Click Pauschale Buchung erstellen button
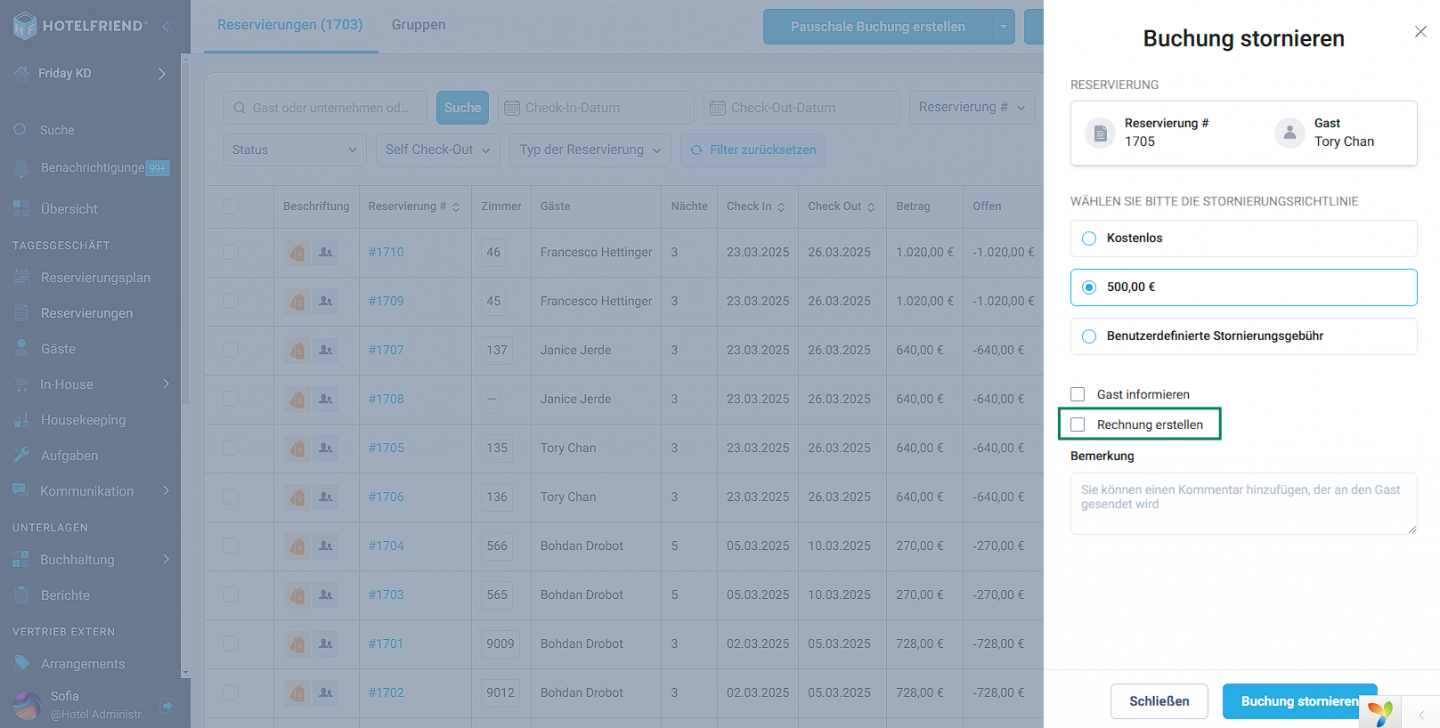 (x=878, y=27)
